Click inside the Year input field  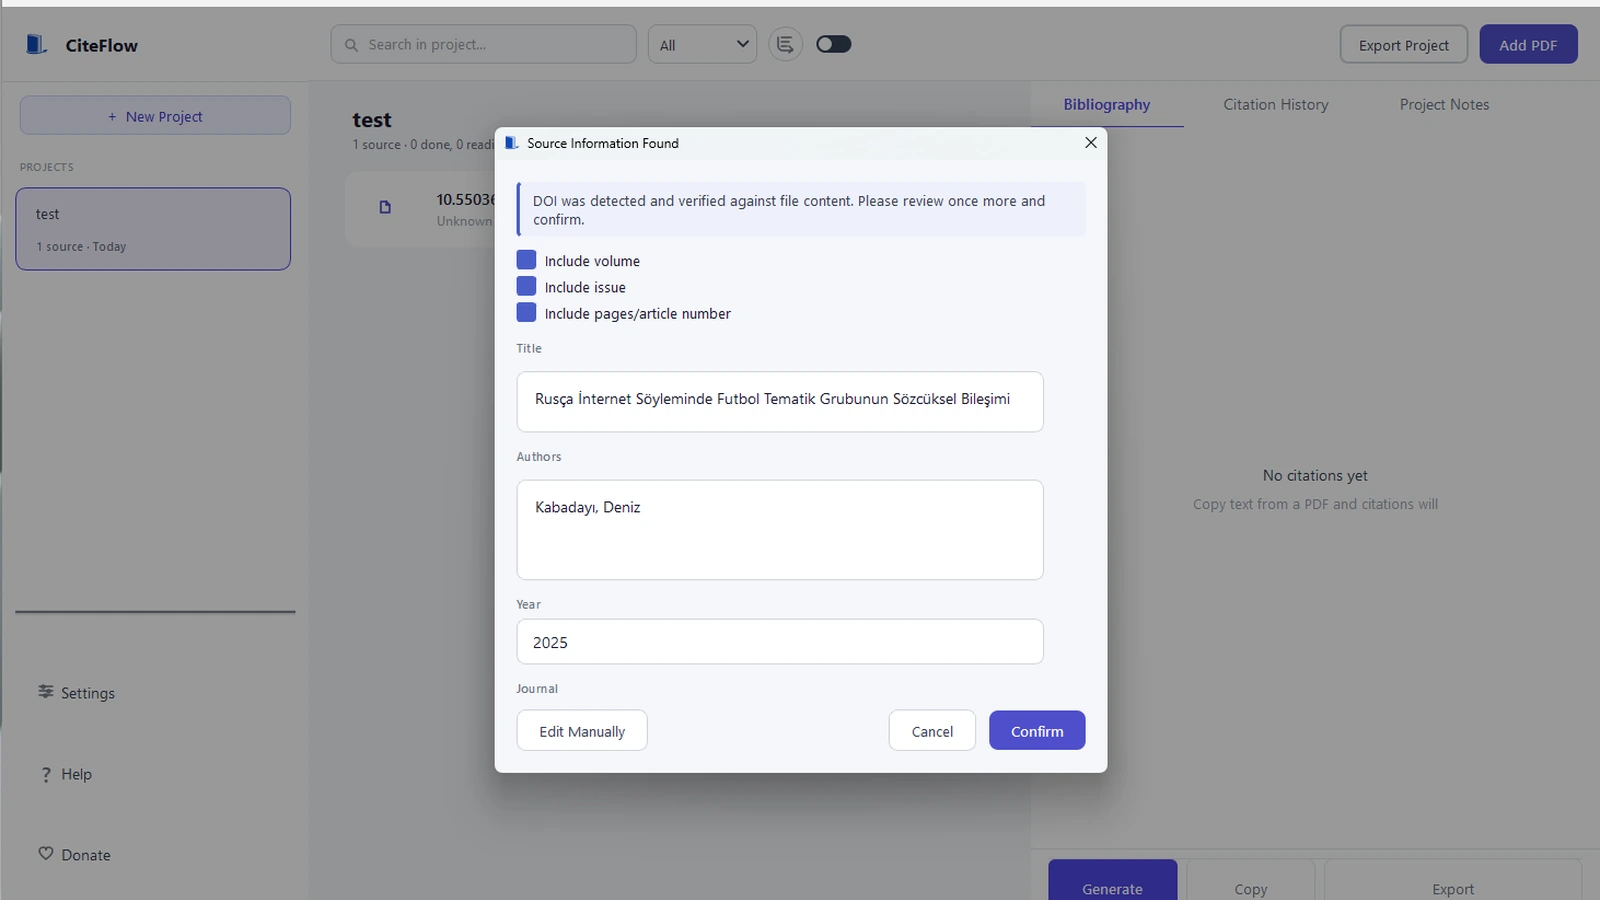(x=779, y=641)
